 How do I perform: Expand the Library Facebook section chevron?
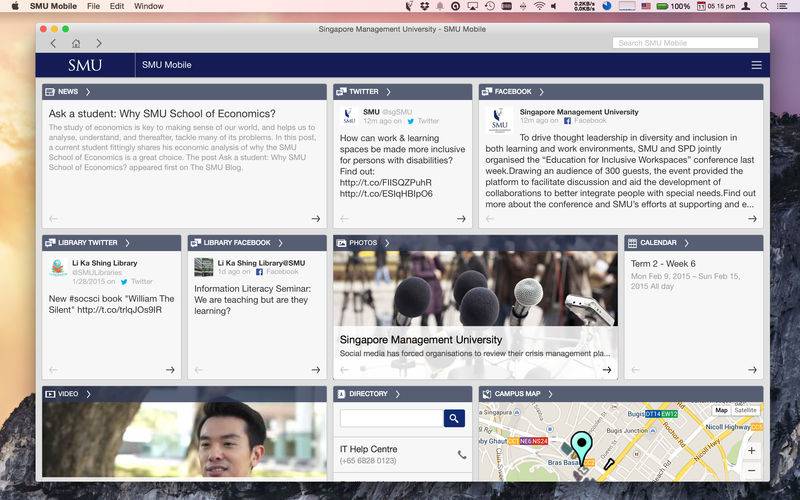click(x=280, y=243)
